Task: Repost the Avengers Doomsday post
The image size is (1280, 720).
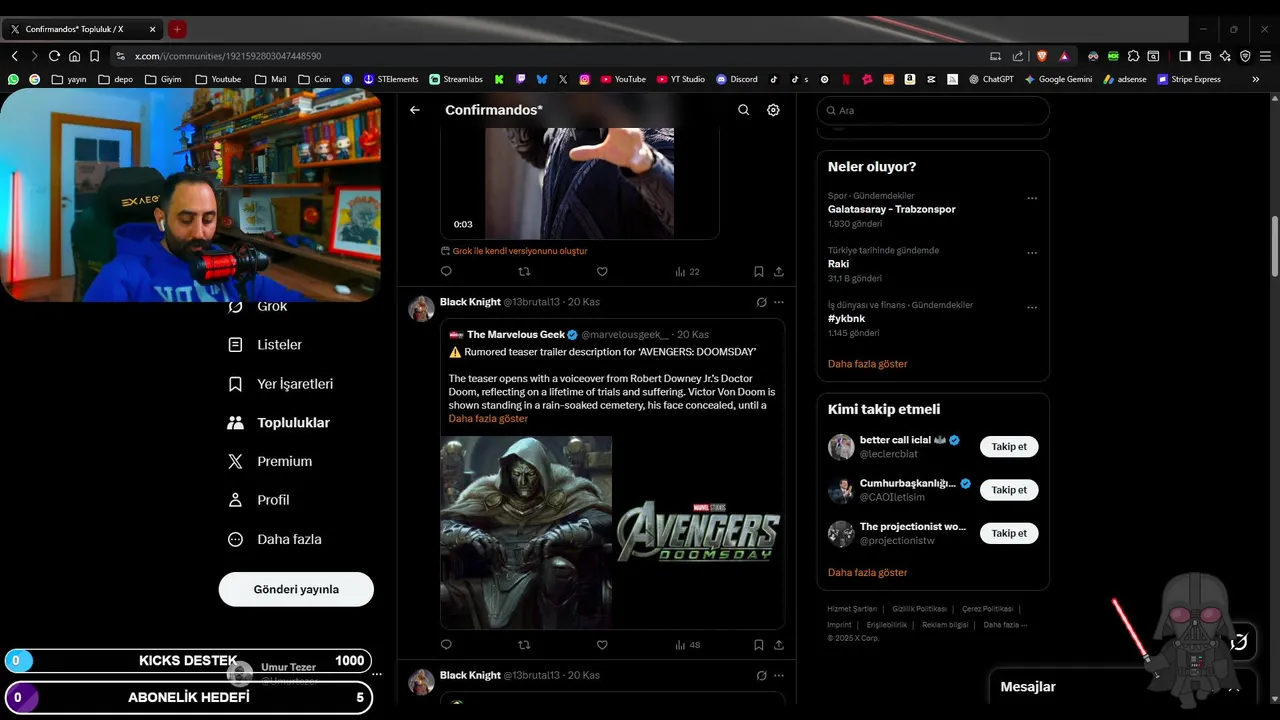Action: 524,645
